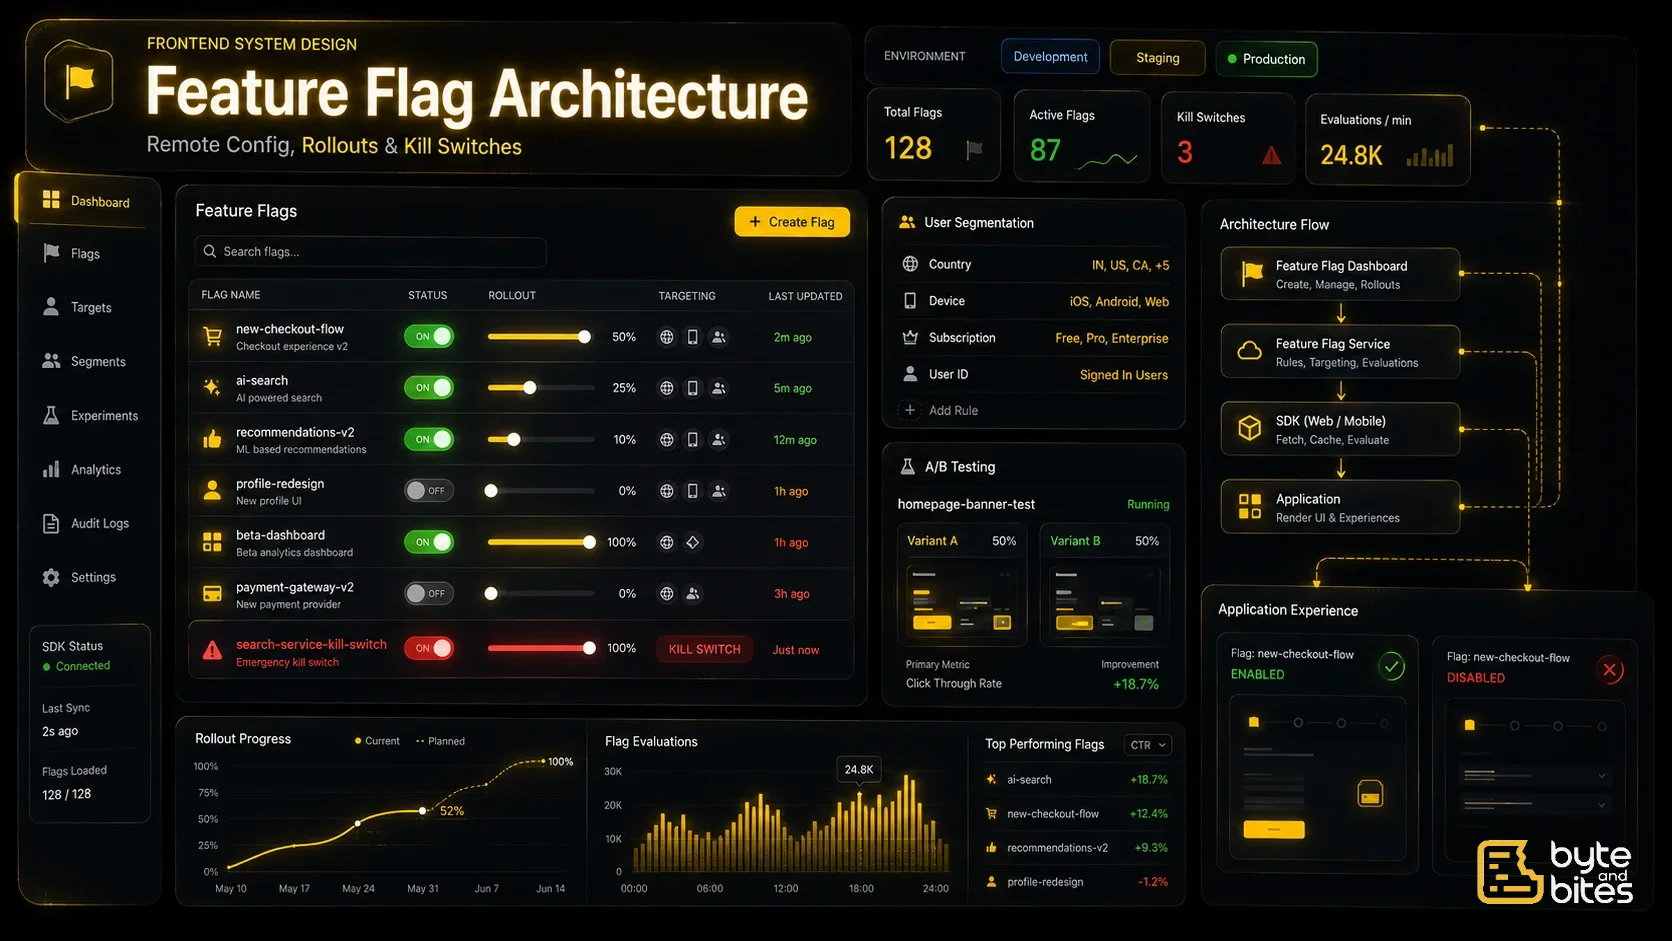
Task: Click Add Rule in User Segmentation
Action: click(x=942, y=410)
